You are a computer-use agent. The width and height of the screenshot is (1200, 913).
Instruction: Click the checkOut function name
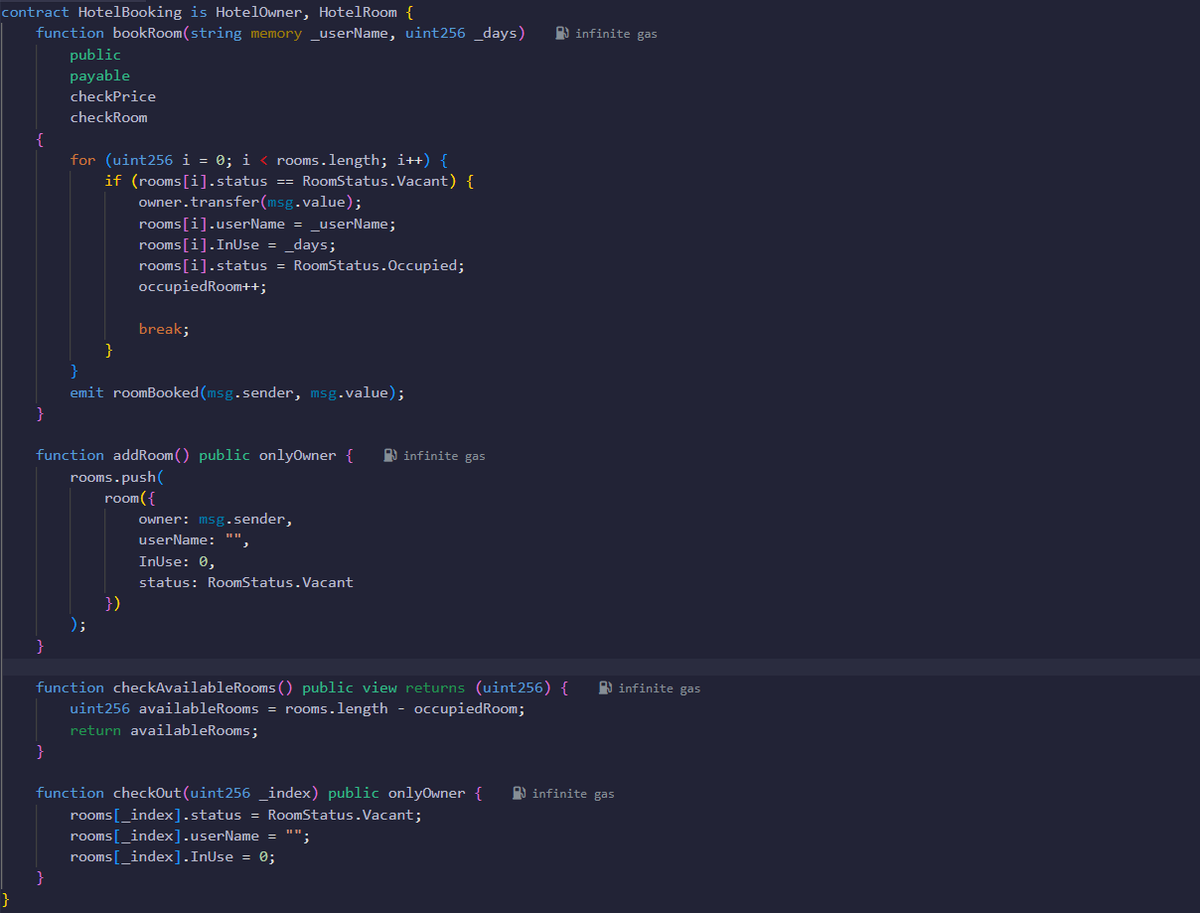(147, 793)
